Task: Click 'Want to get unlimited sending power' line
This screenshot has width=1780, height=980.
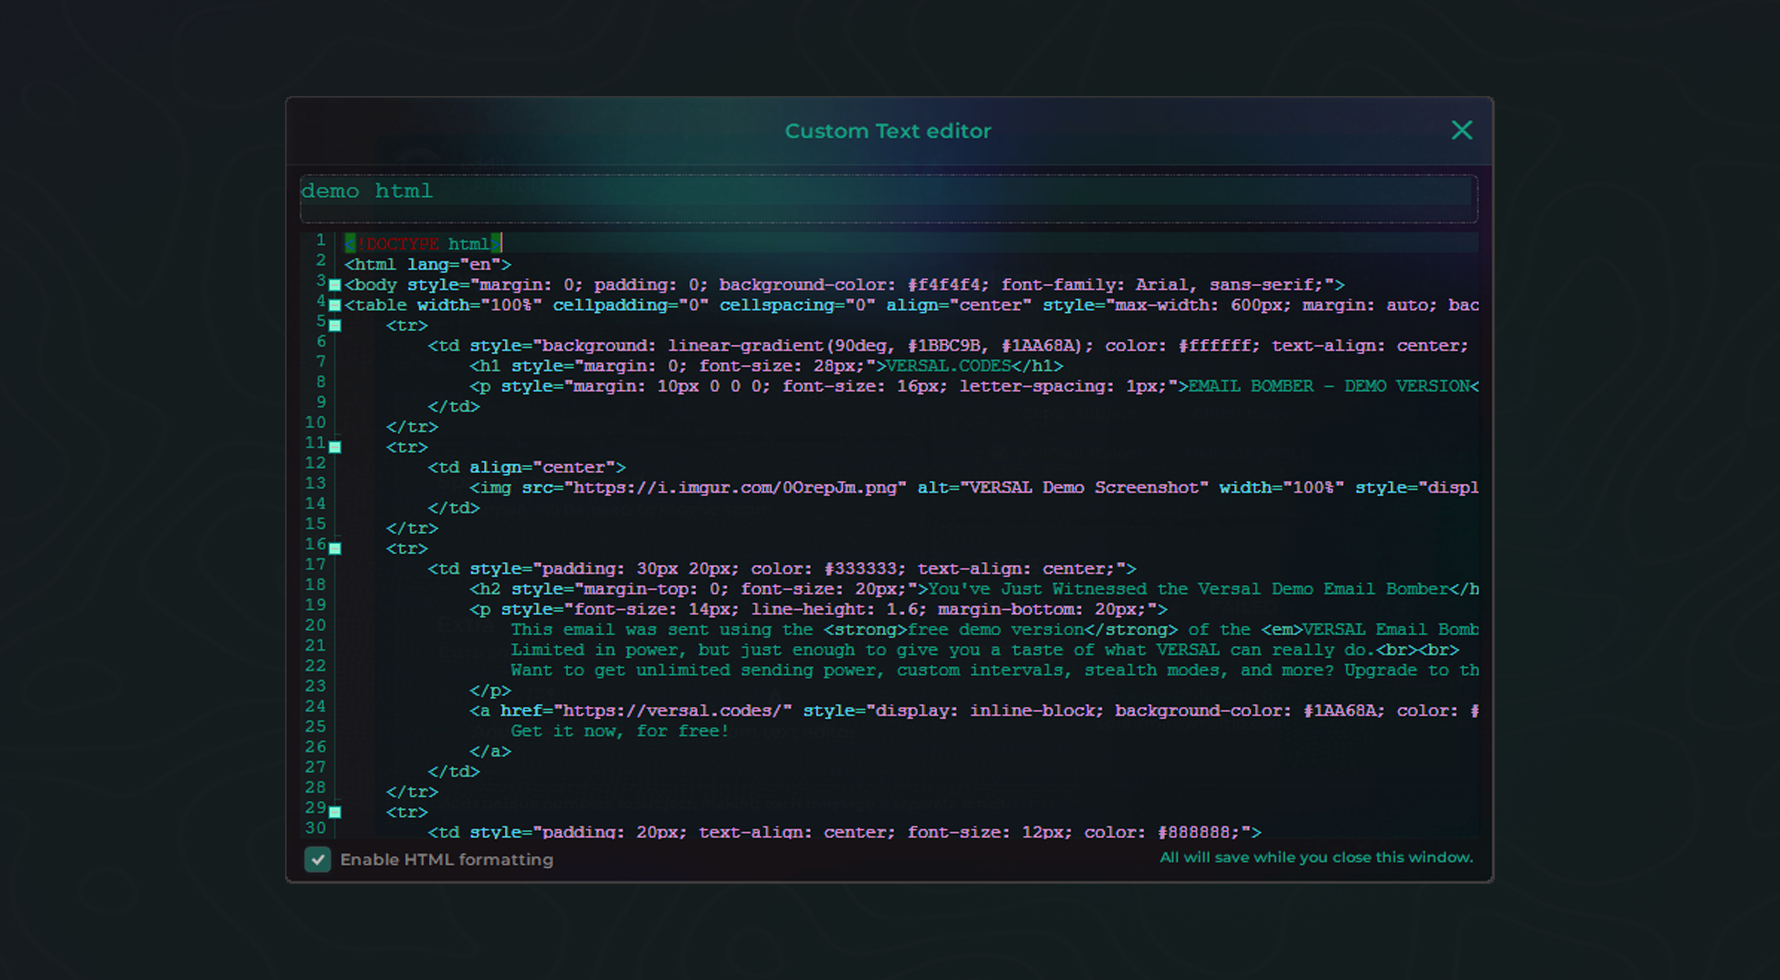Action: click(x=995, y=670)
